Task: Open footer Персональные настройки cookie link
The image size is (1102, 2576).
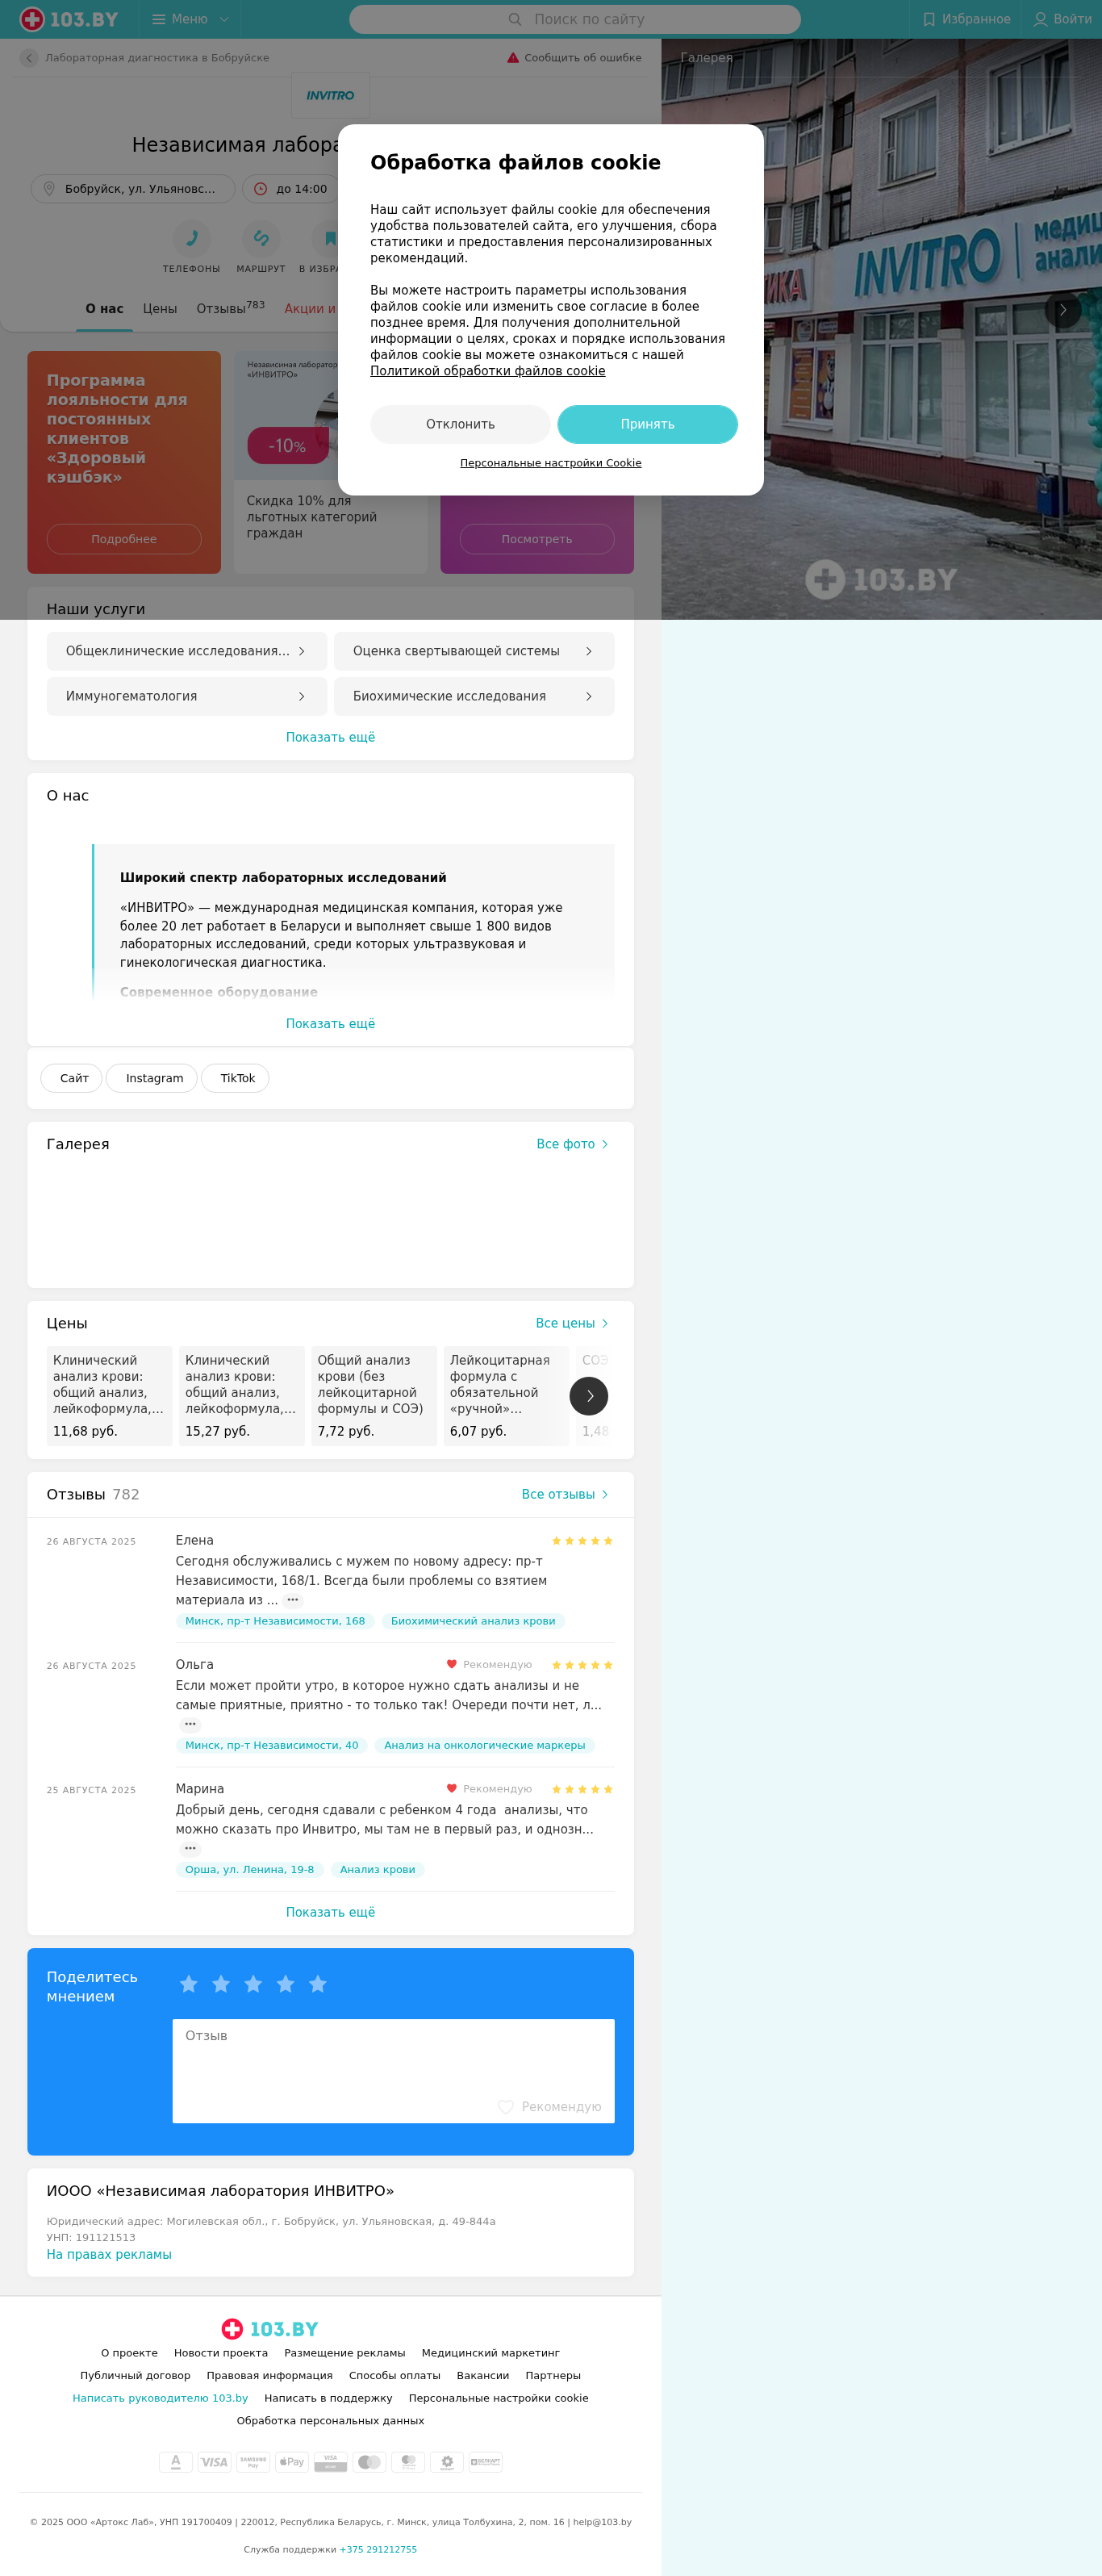Action: coord(498,2398)
